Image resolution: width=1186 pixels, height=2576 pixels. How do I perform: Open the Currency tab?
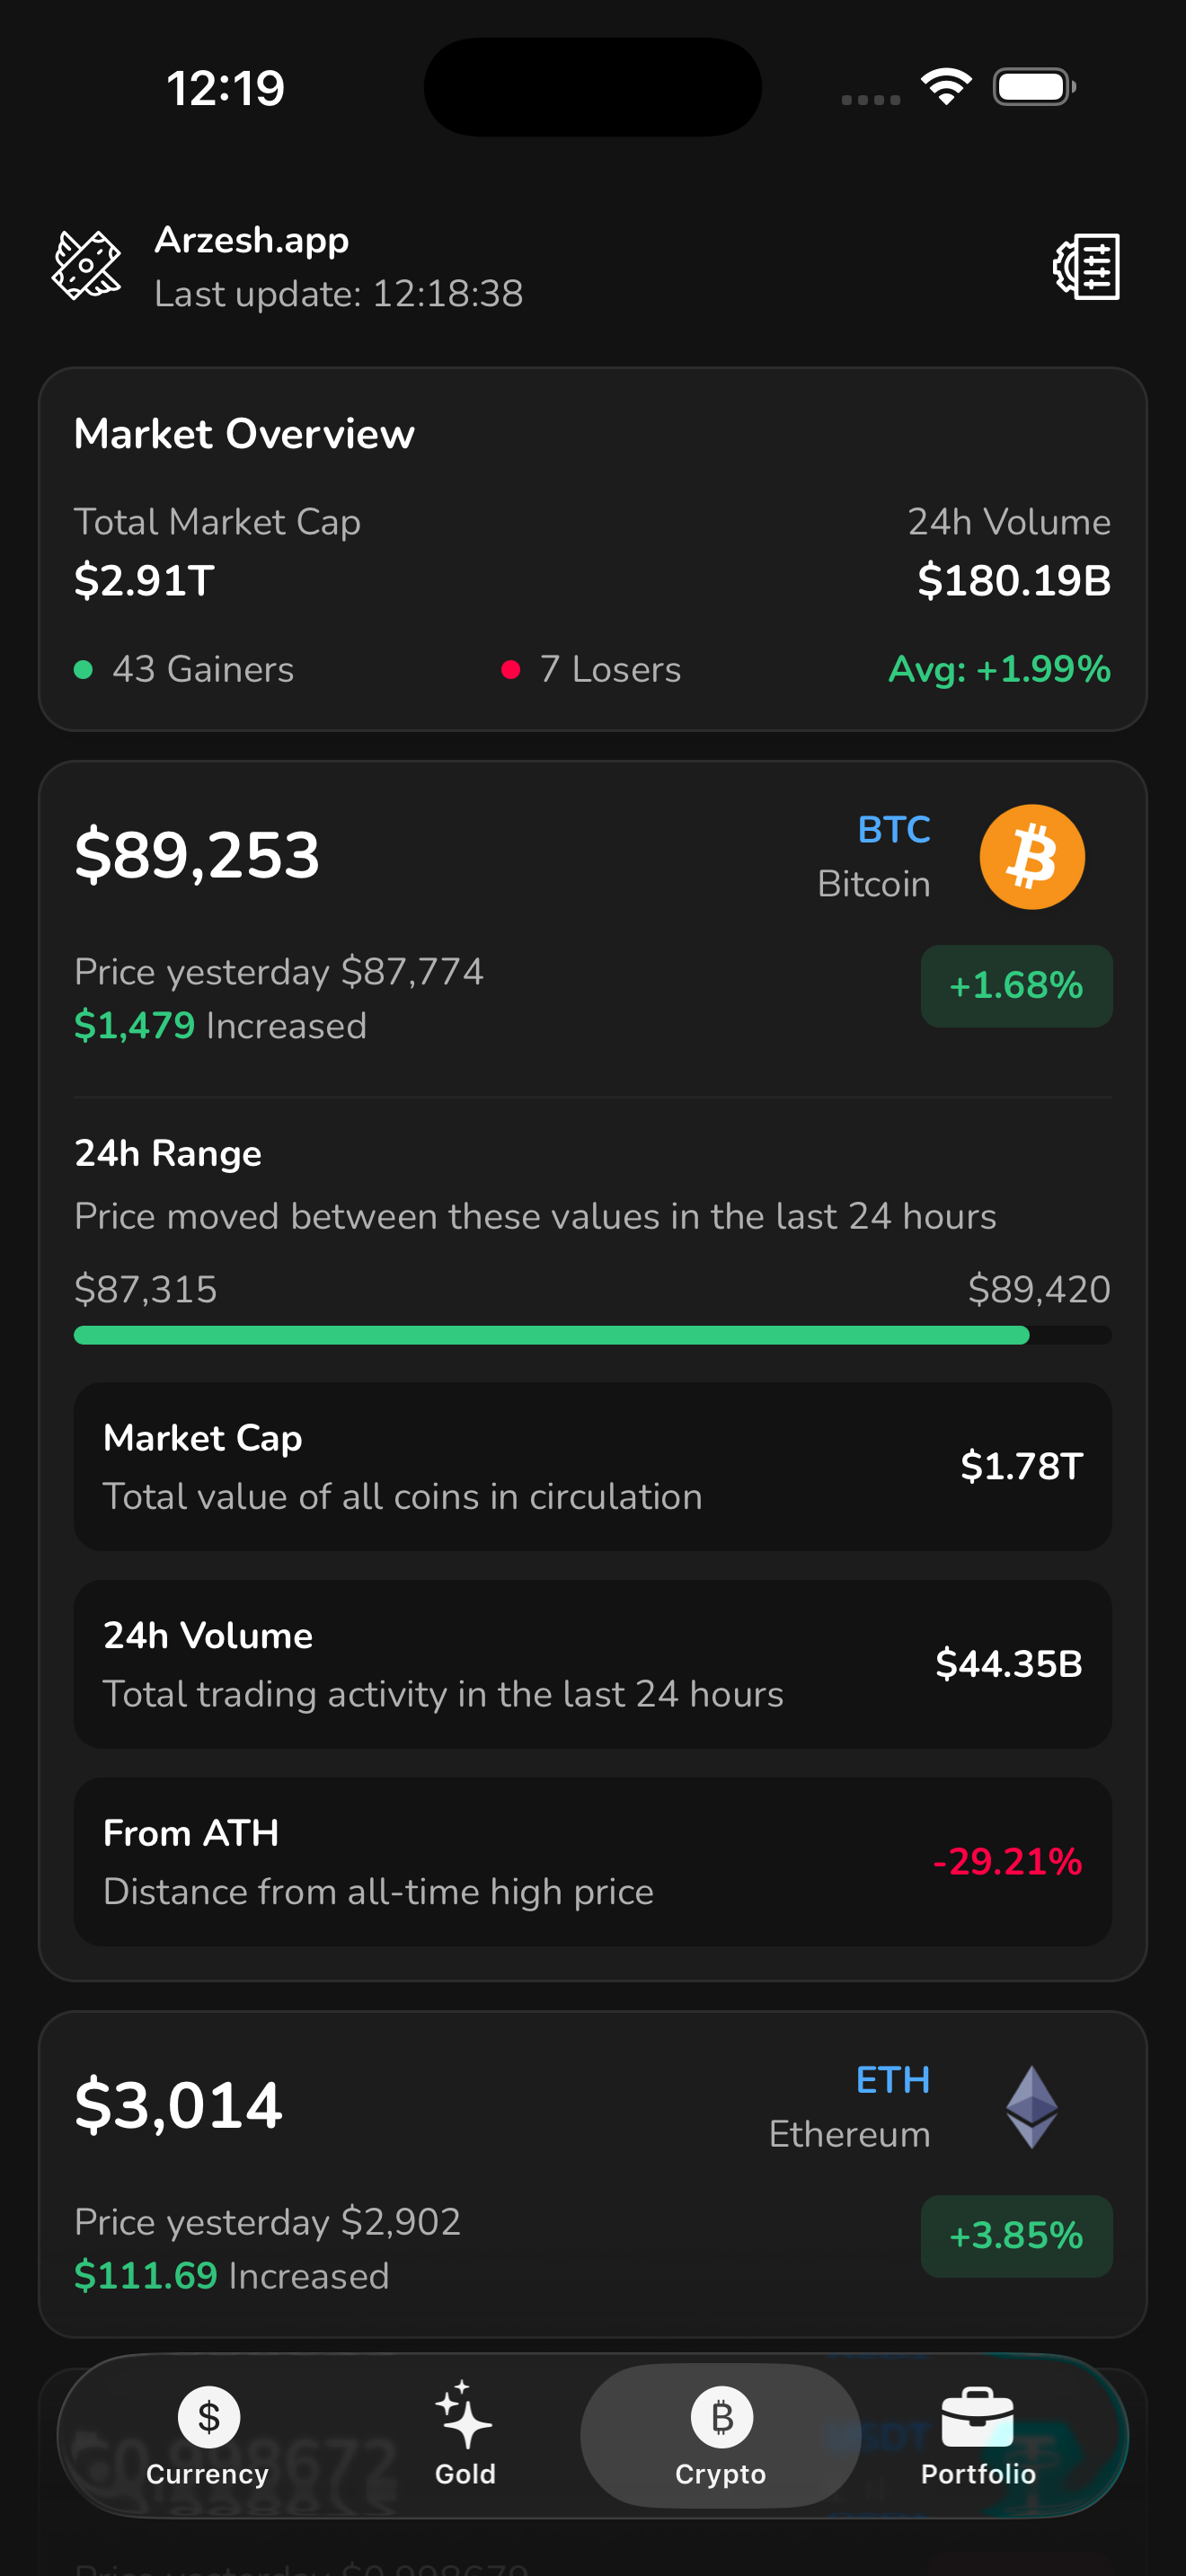click(208, 2437)
